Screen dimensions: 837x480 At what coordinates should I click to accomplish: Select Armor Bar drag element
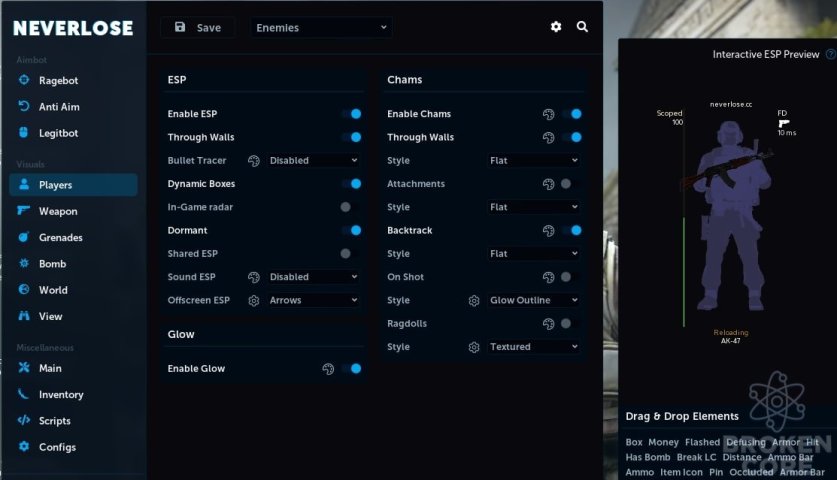(x=802, y=472)
